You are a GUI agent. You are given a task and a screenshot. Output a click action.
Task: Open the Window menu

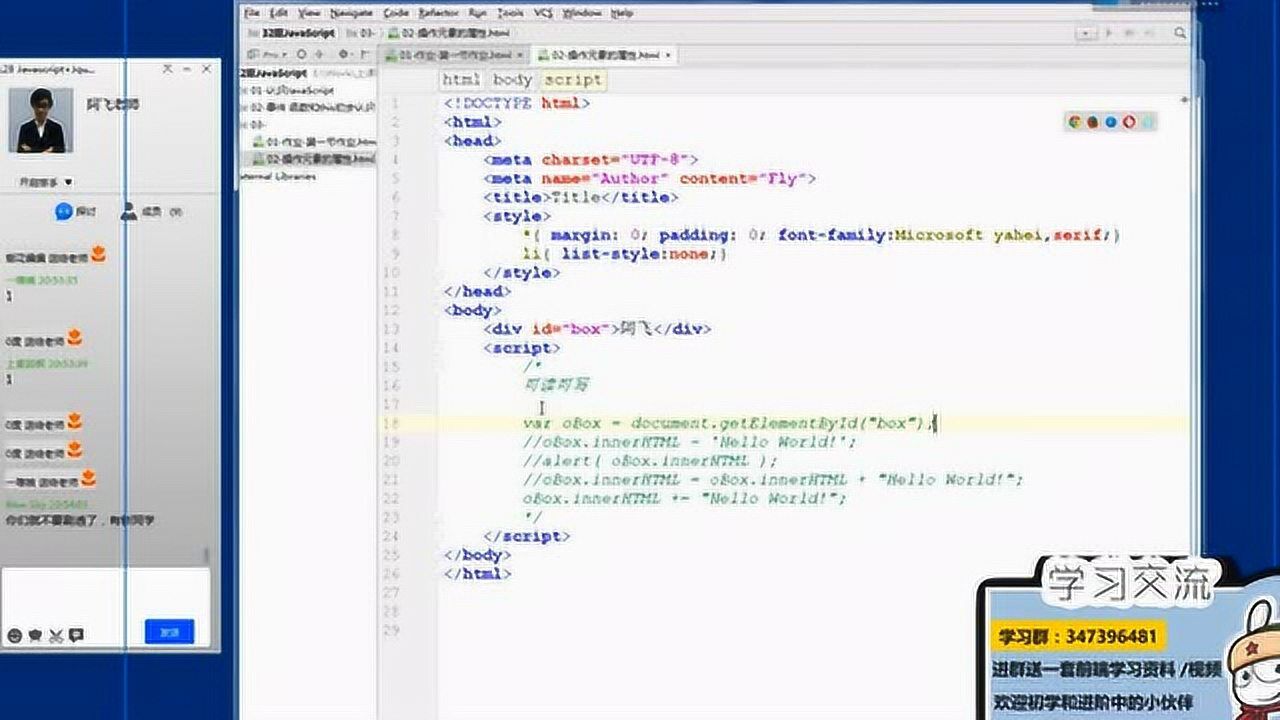[582, 13]
